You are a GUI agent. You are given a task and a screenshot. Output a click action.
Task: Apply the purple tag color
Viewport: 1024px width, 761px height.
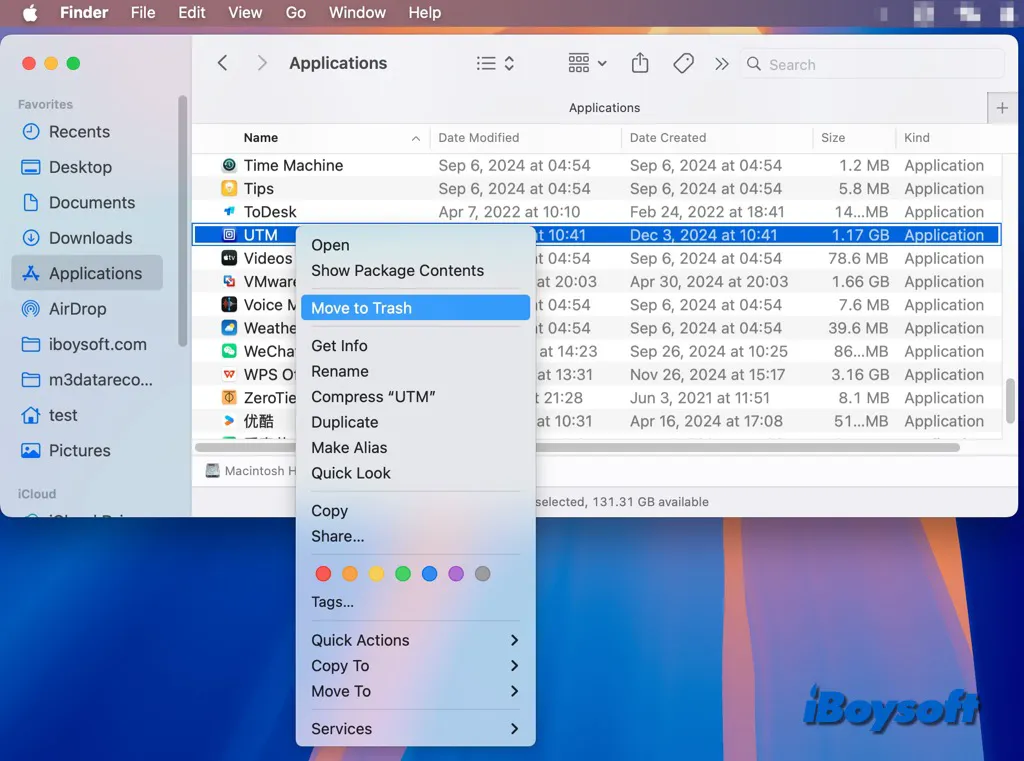[456, 574]
